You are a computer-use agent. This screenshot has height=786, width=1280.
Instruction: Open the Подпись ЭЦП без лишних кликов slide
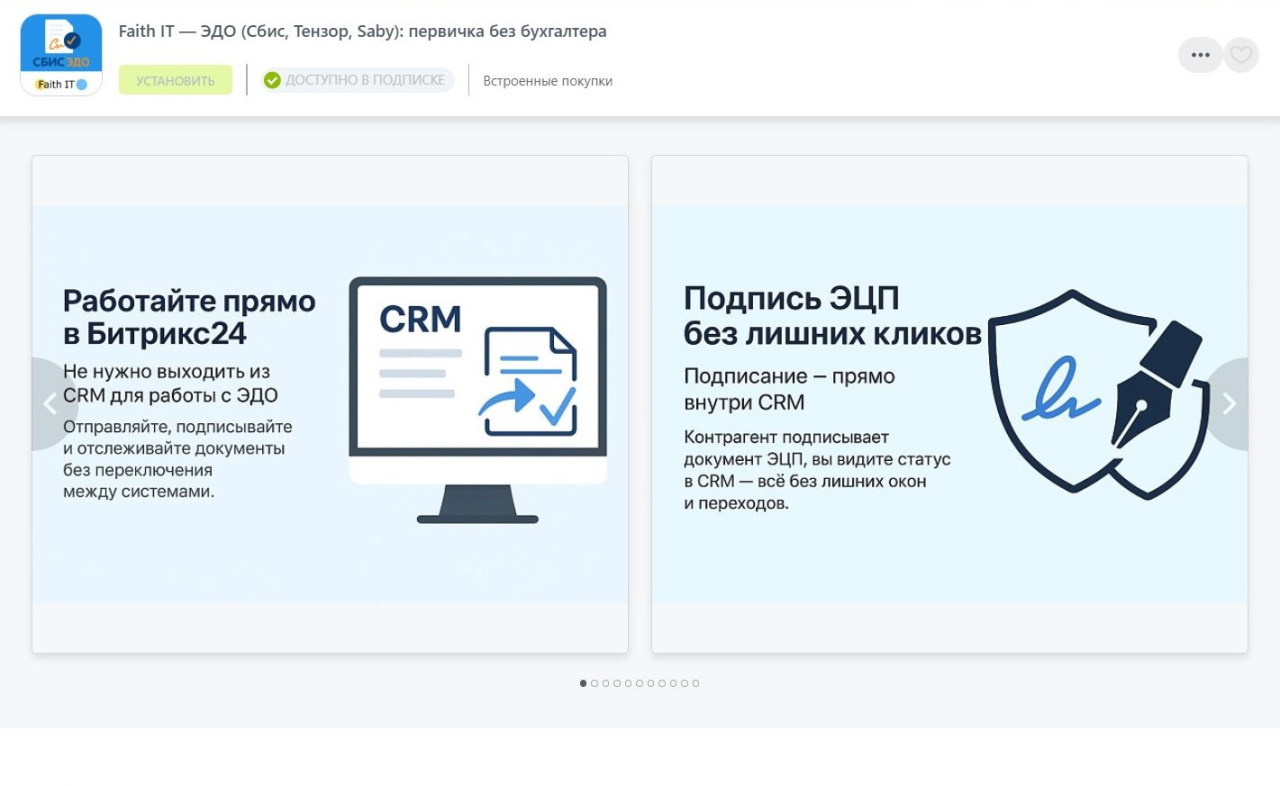pyautogui.click(x=949, y=404)
